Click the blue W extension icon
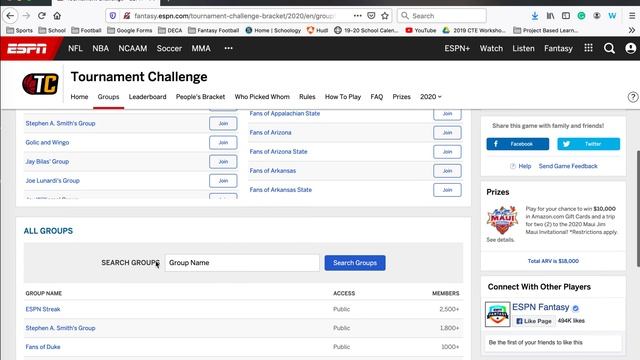640x360 pixels. point(612,16)
